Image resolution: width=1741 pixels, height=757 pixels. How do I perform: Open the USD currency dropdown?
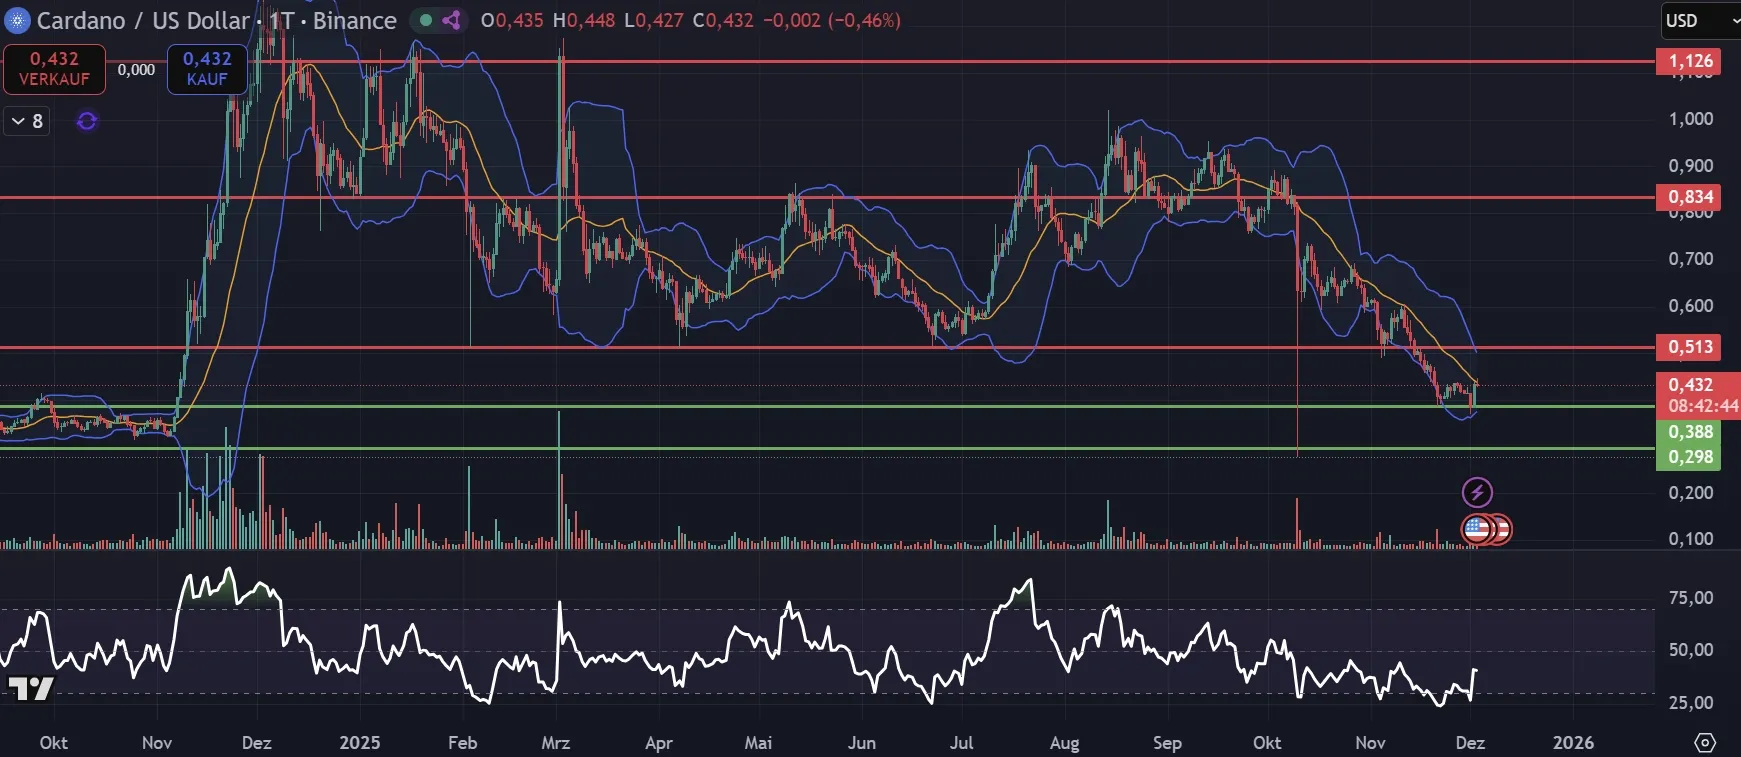(x=1700, y=21)
